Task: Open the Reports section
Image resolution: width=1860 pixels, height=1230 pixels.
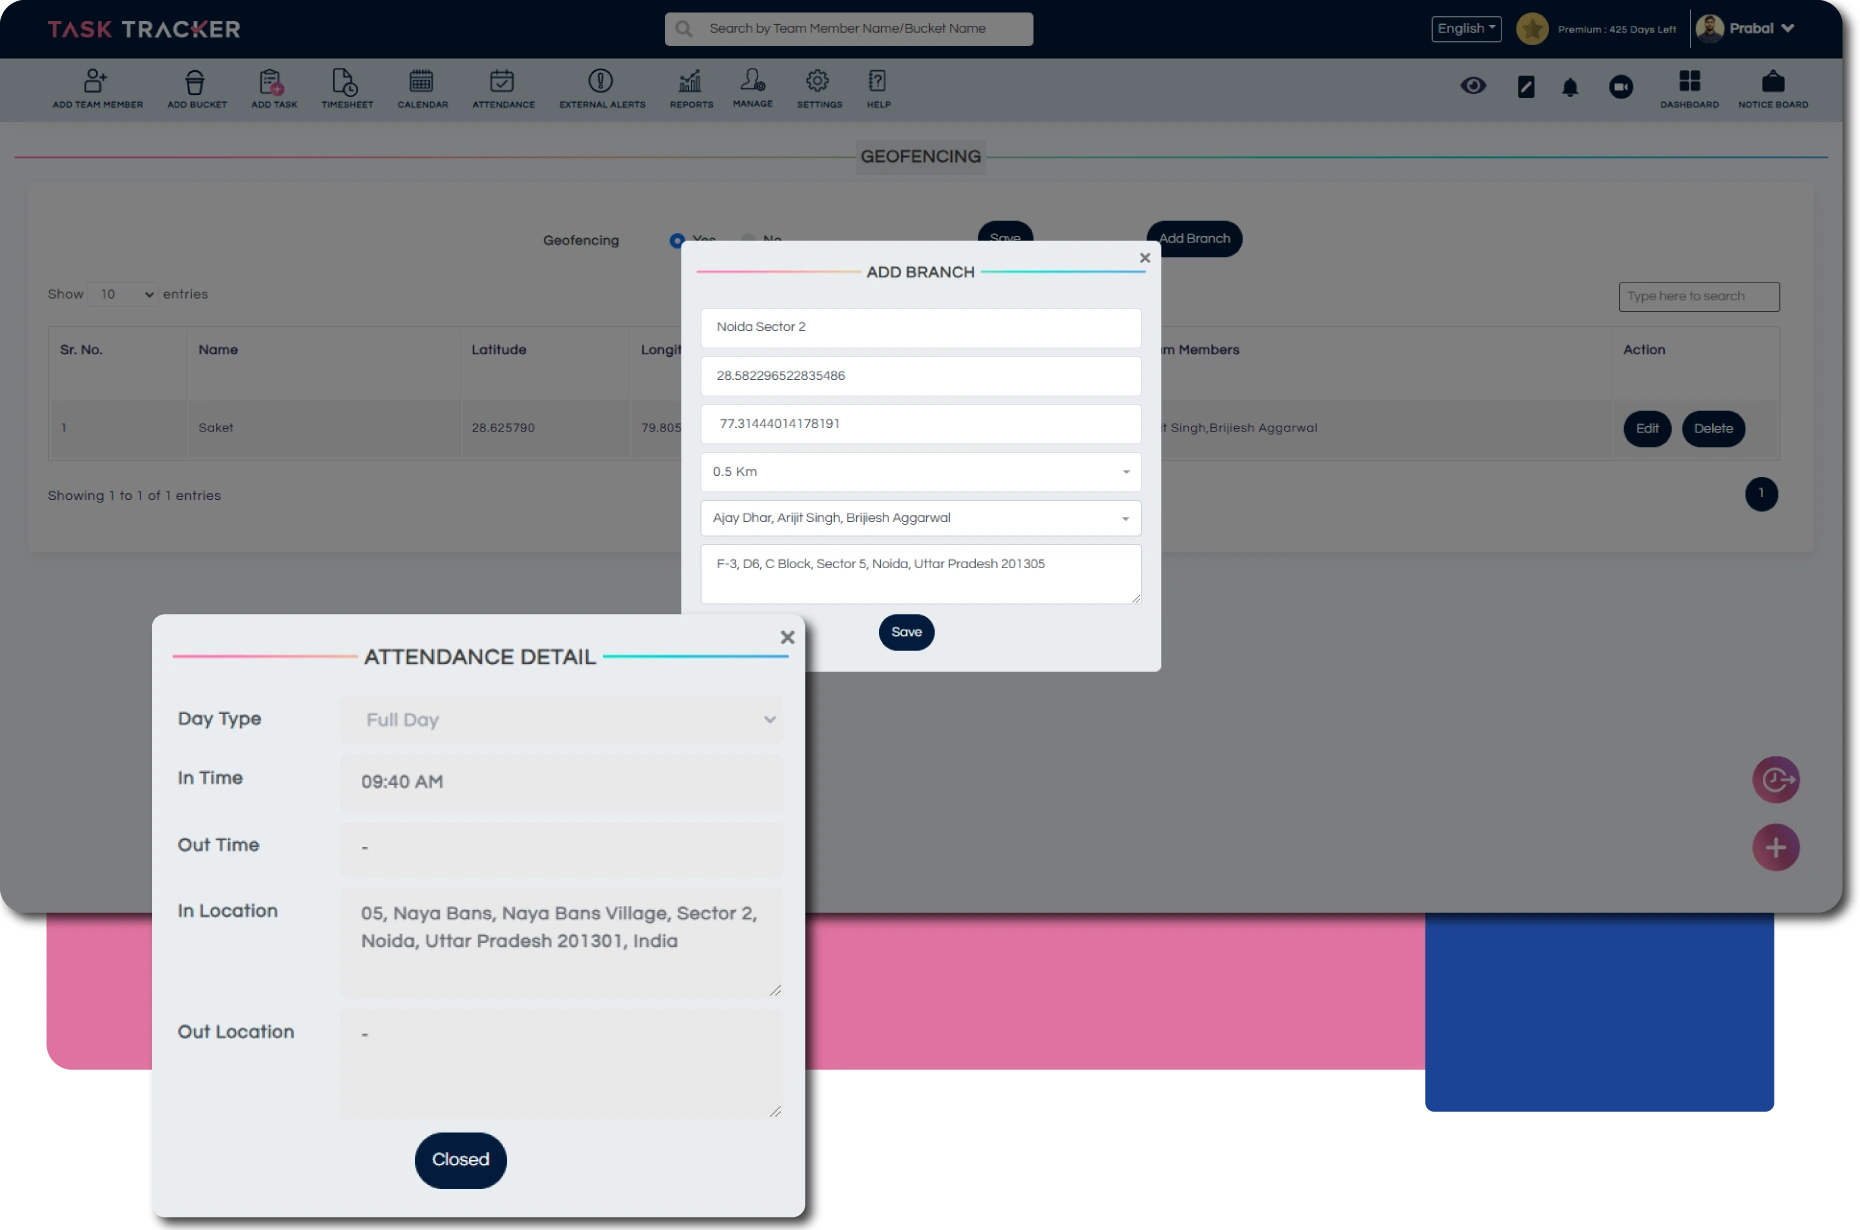Action: (x=691, y=88)
